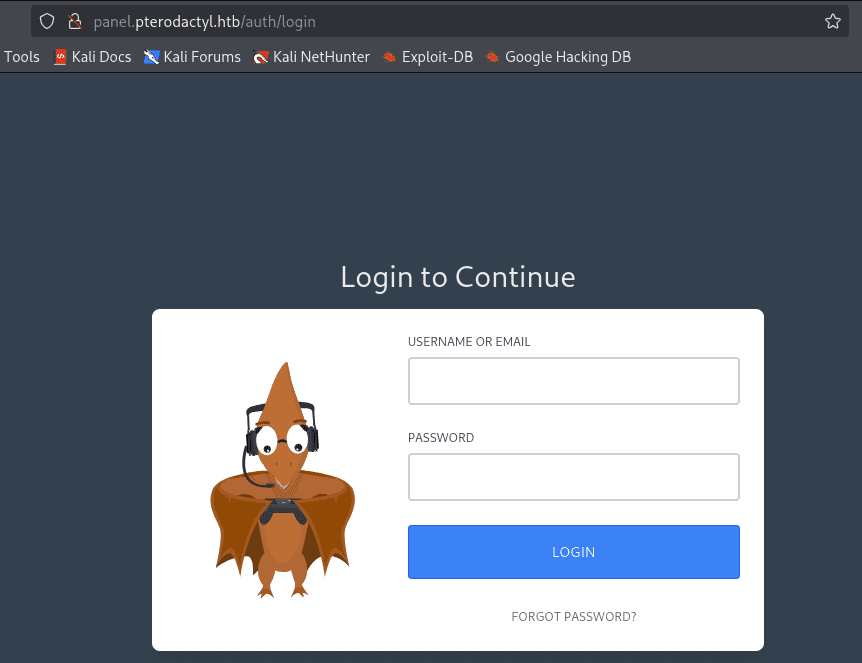The width and height of the screenshot is (862, 663).
Task: Focus the Username or Email field
Action: pyautogui.click(x=573, y=381)
